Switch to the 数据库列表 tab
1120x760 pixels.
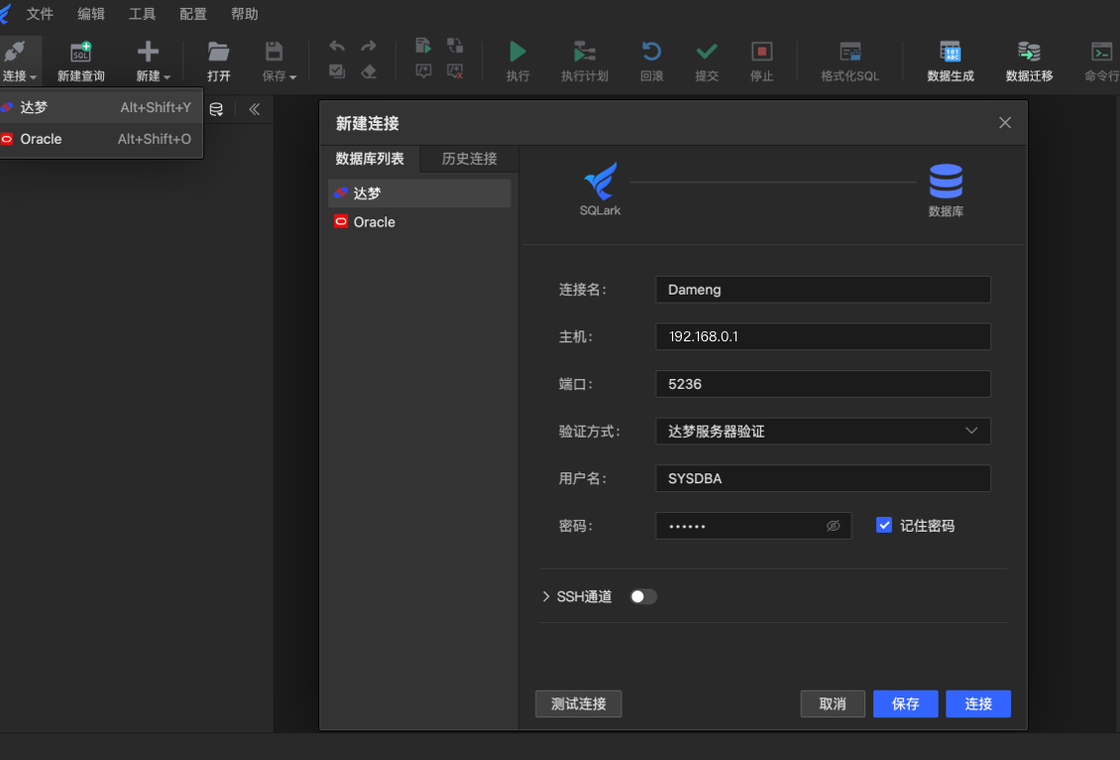370,159
